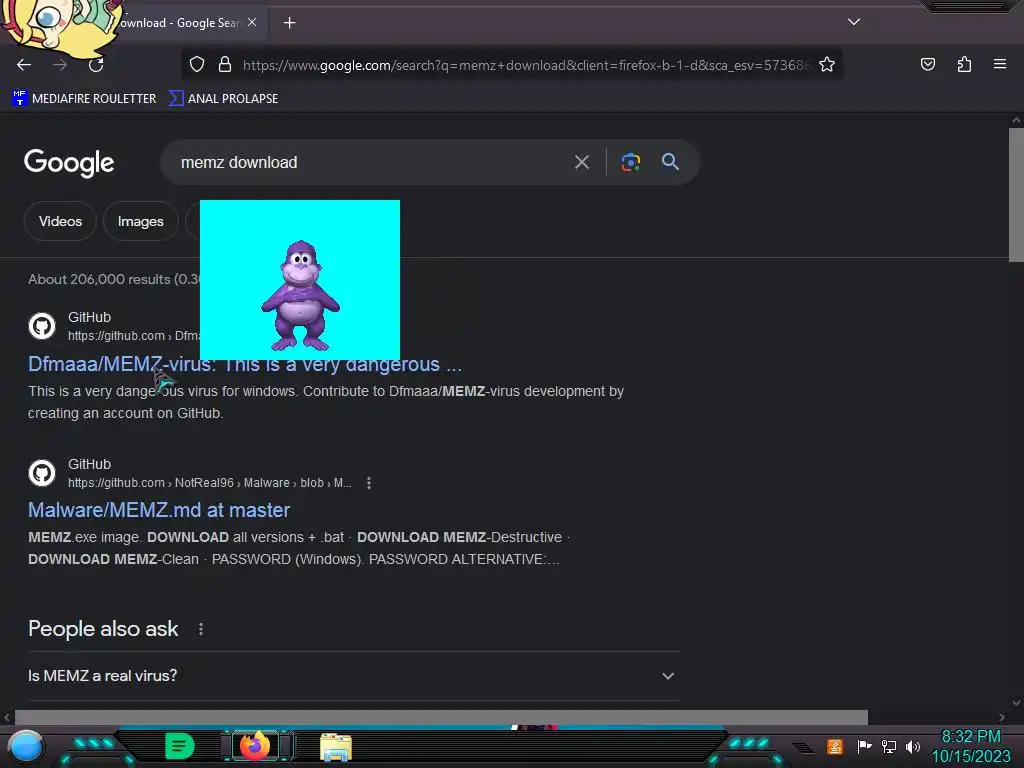Open the Firefox hamburger menu
The width and height of the screenshot is (1024, 768).
[1000, 64]
